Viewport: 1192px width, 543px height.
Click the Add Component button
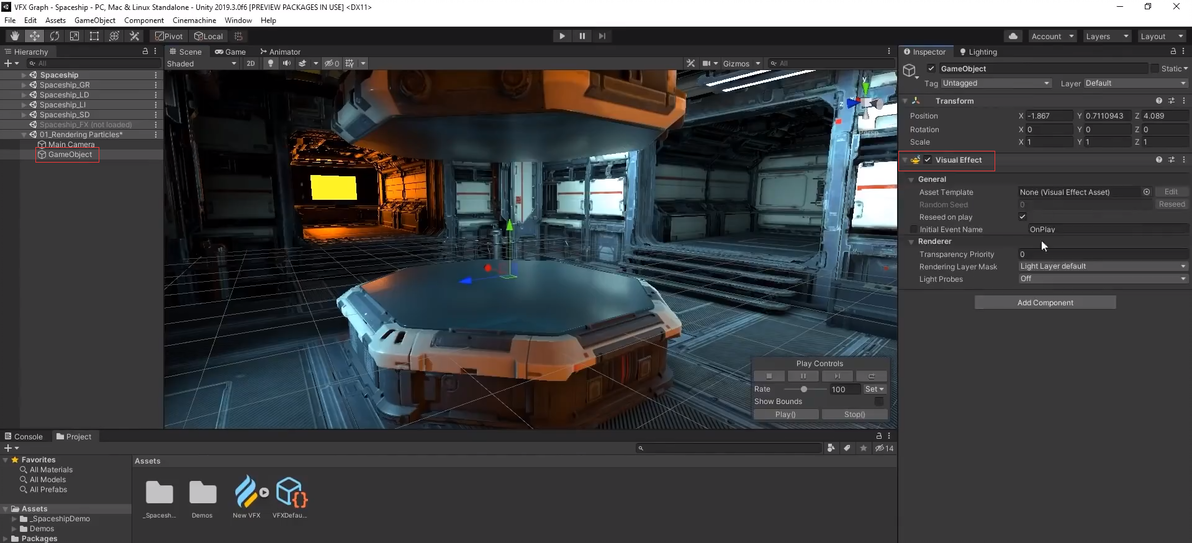(x=1045, y=303)
